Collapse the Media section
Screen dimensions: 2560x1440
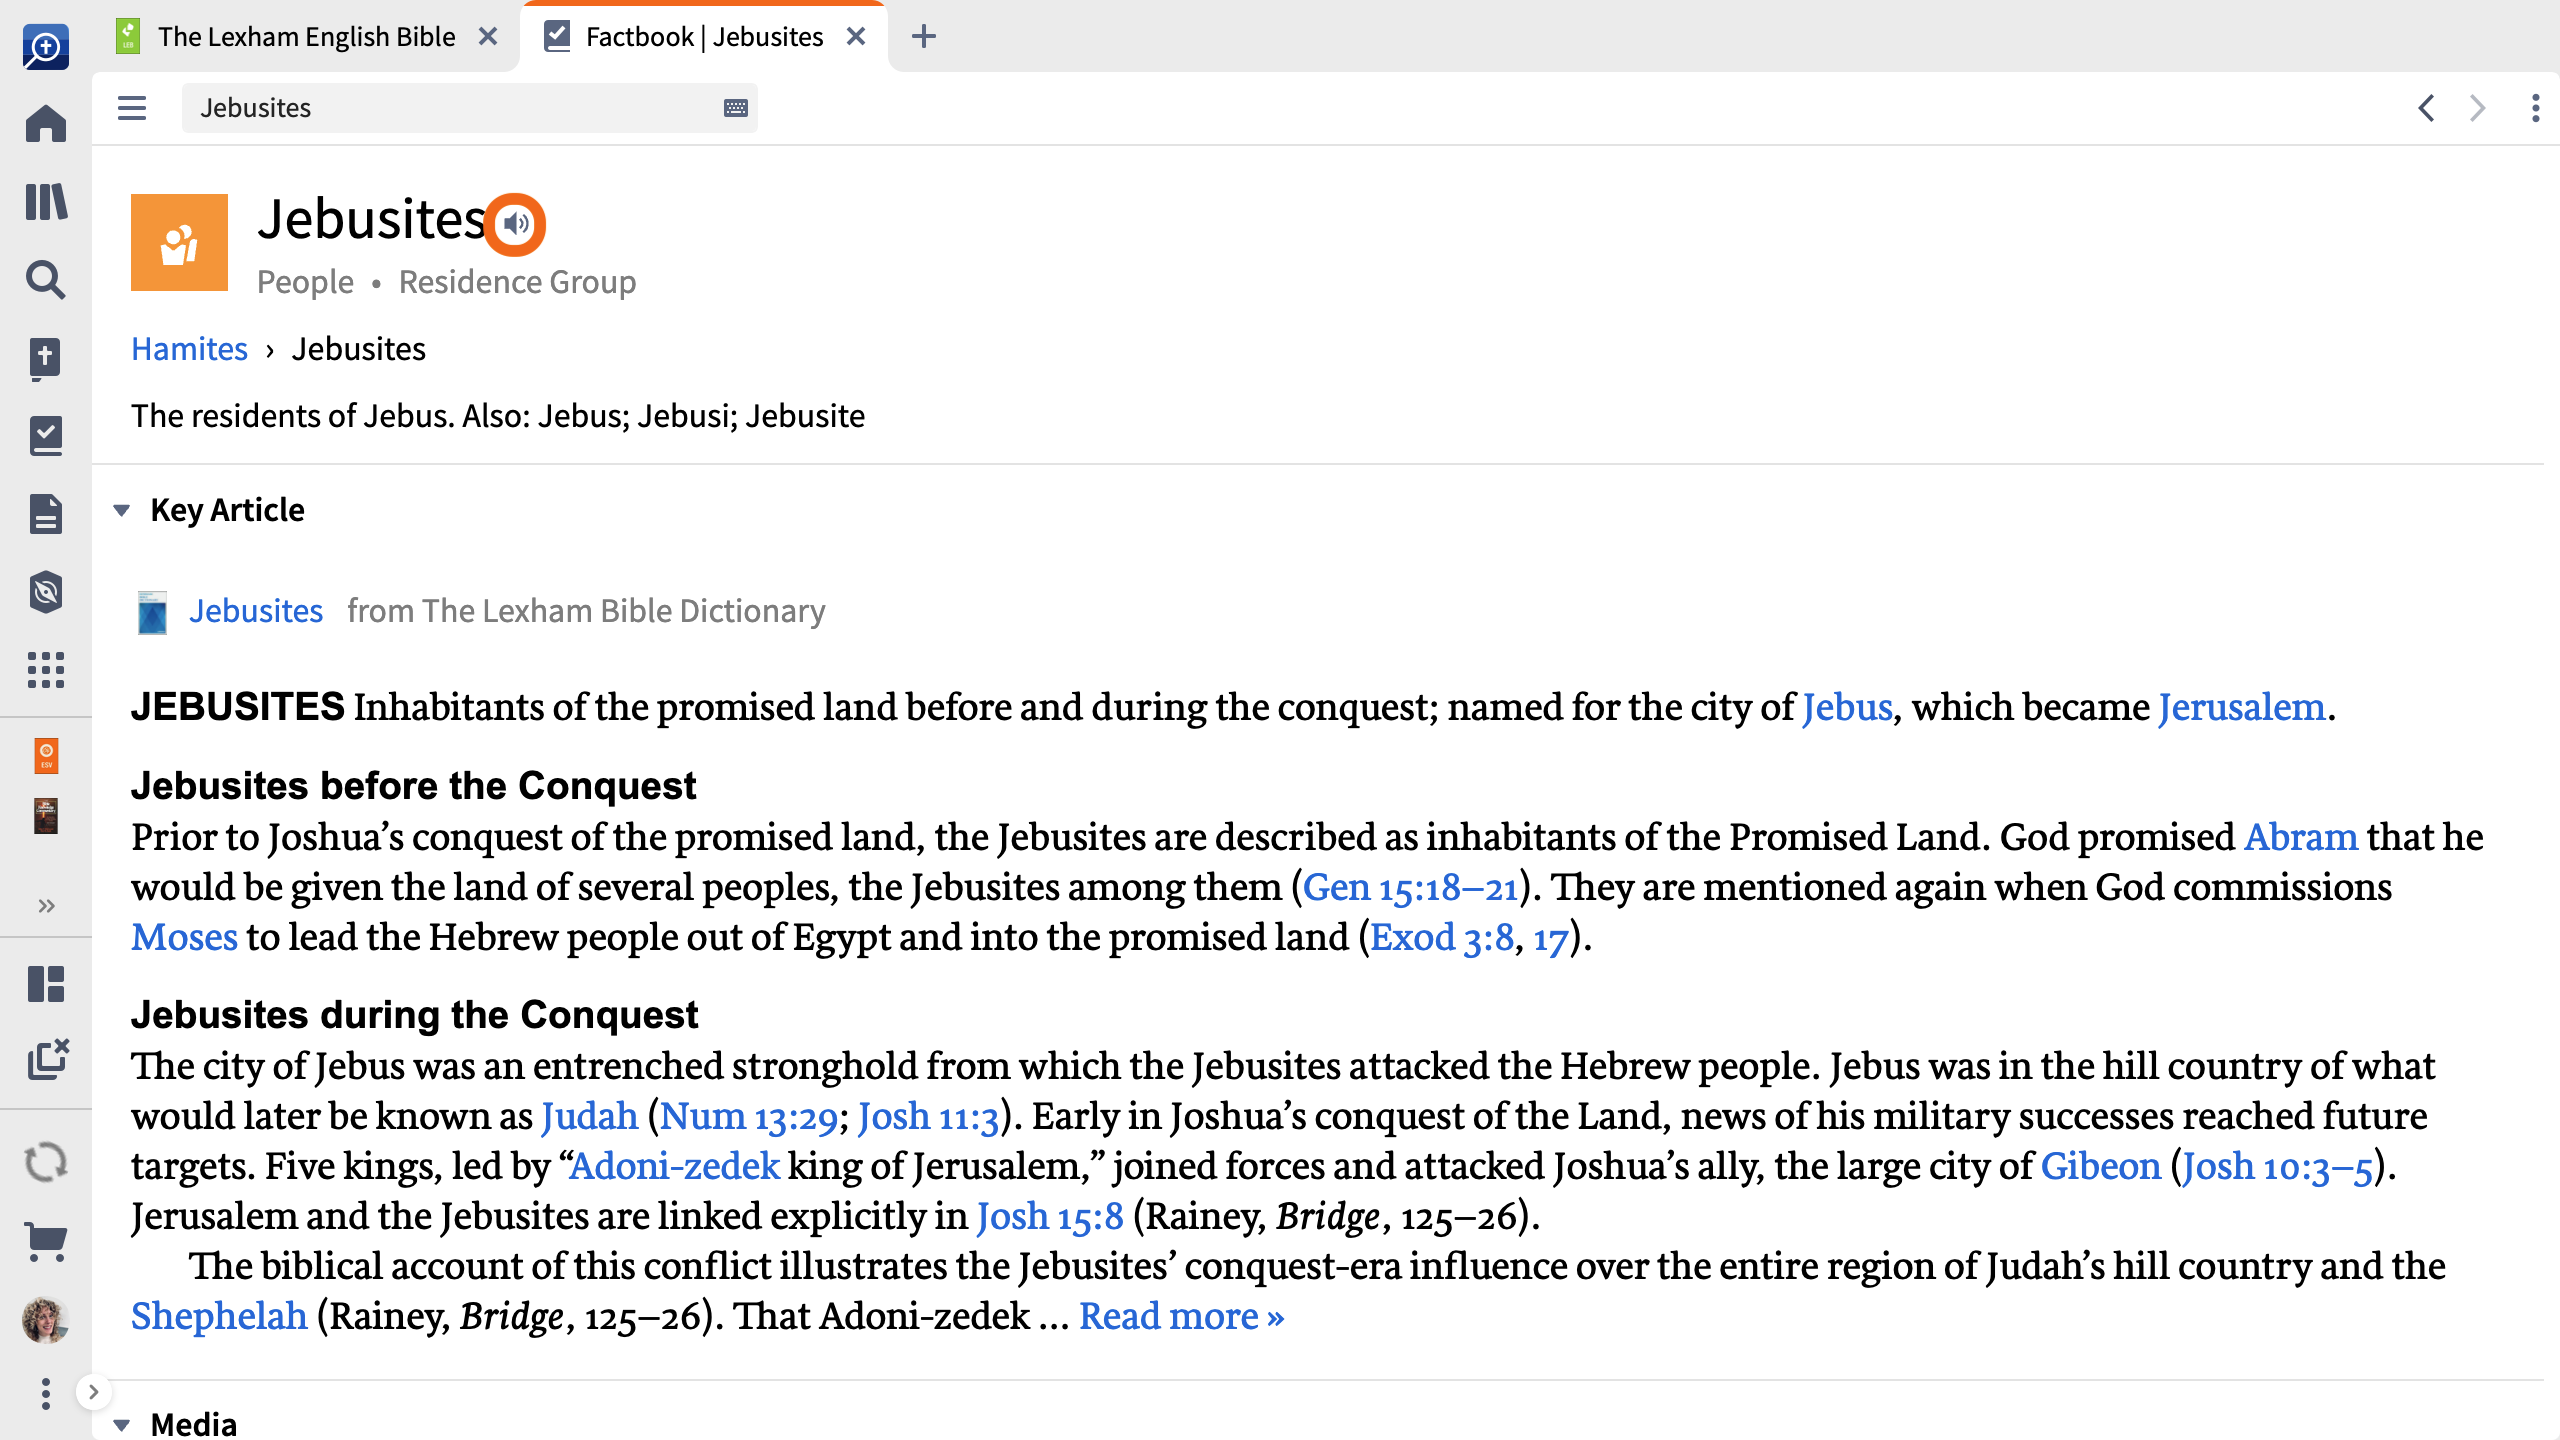[x=122, y=1425]
